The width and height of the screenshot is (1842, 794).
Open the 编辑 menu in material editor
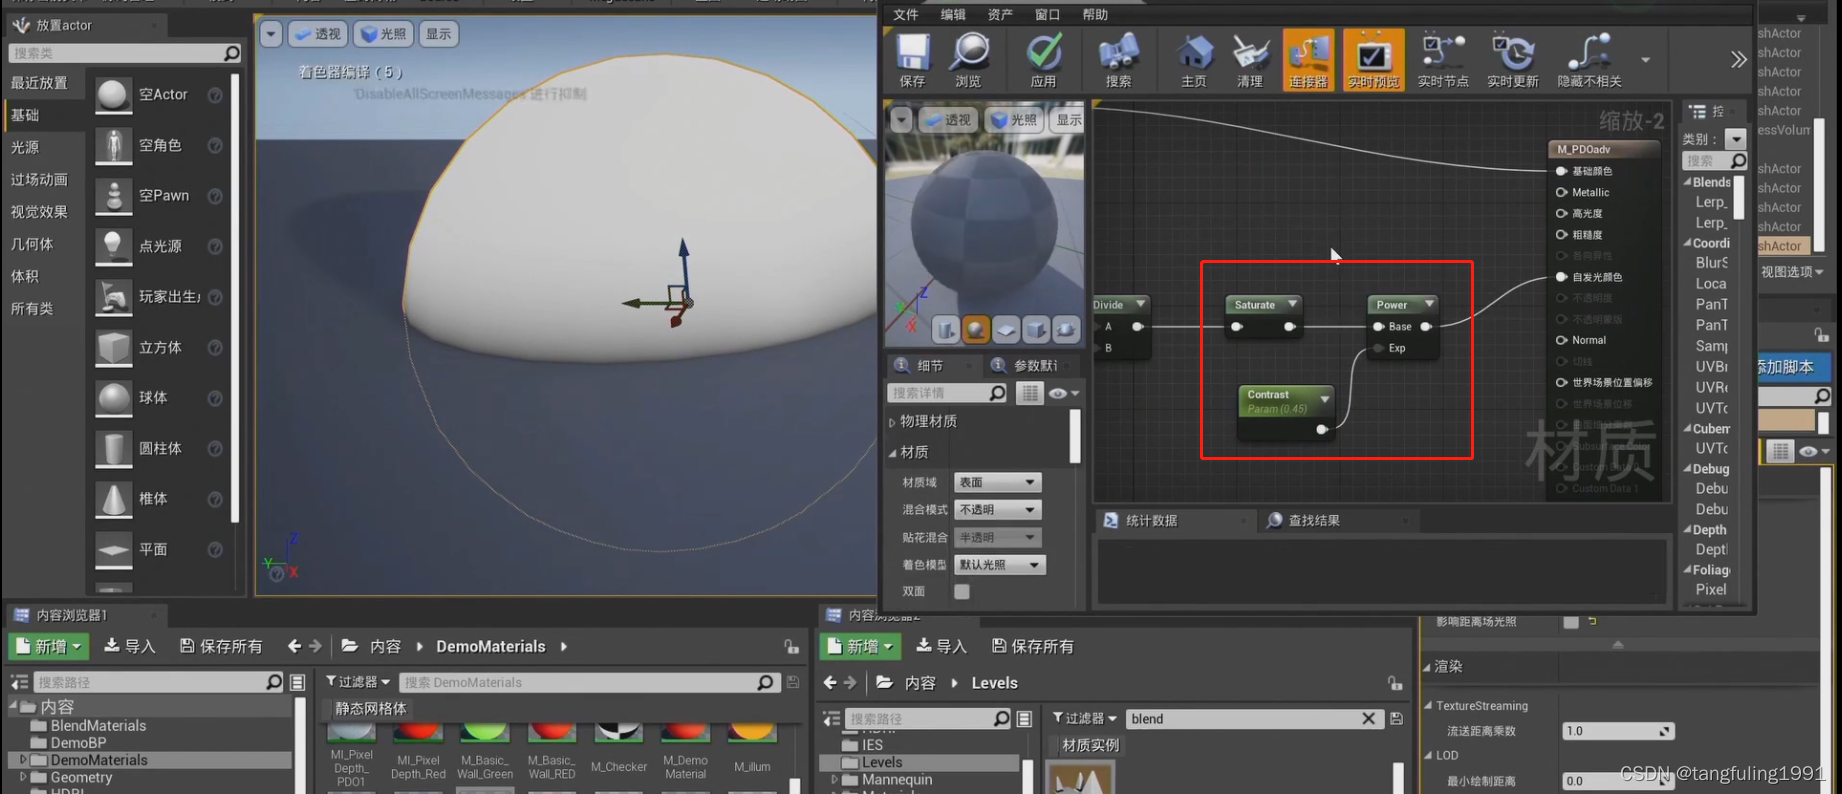point(953,14)
